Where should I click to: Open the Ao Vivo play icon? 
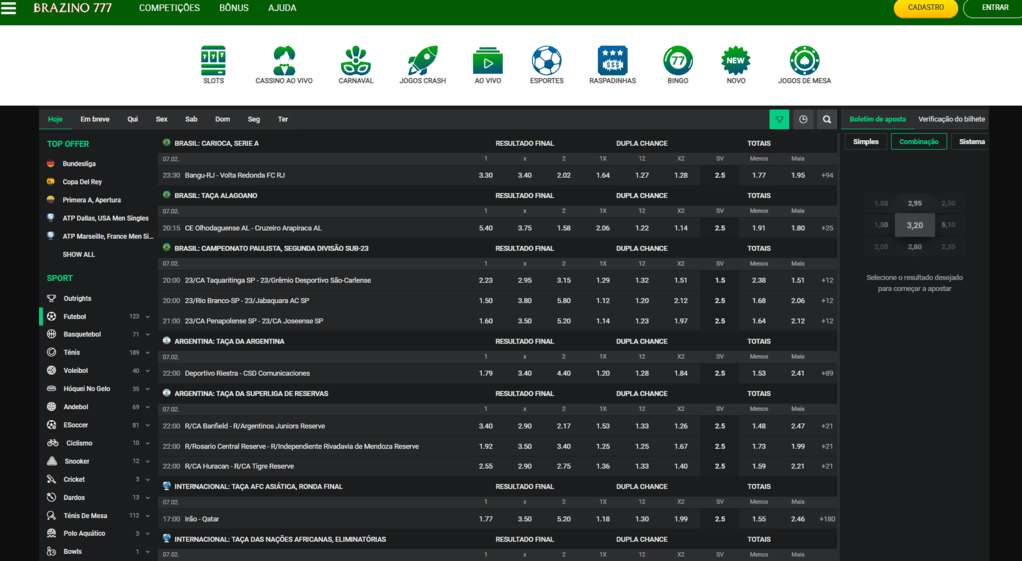(x=488, y=61)
